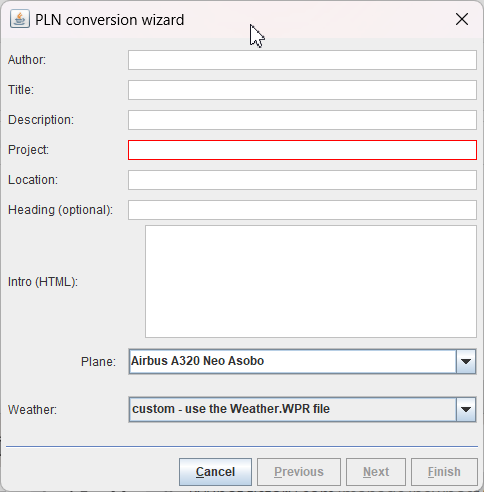
Task: Click the PLN conversion wizard title text
Action: pyautogui.click(x=109, y=20)
